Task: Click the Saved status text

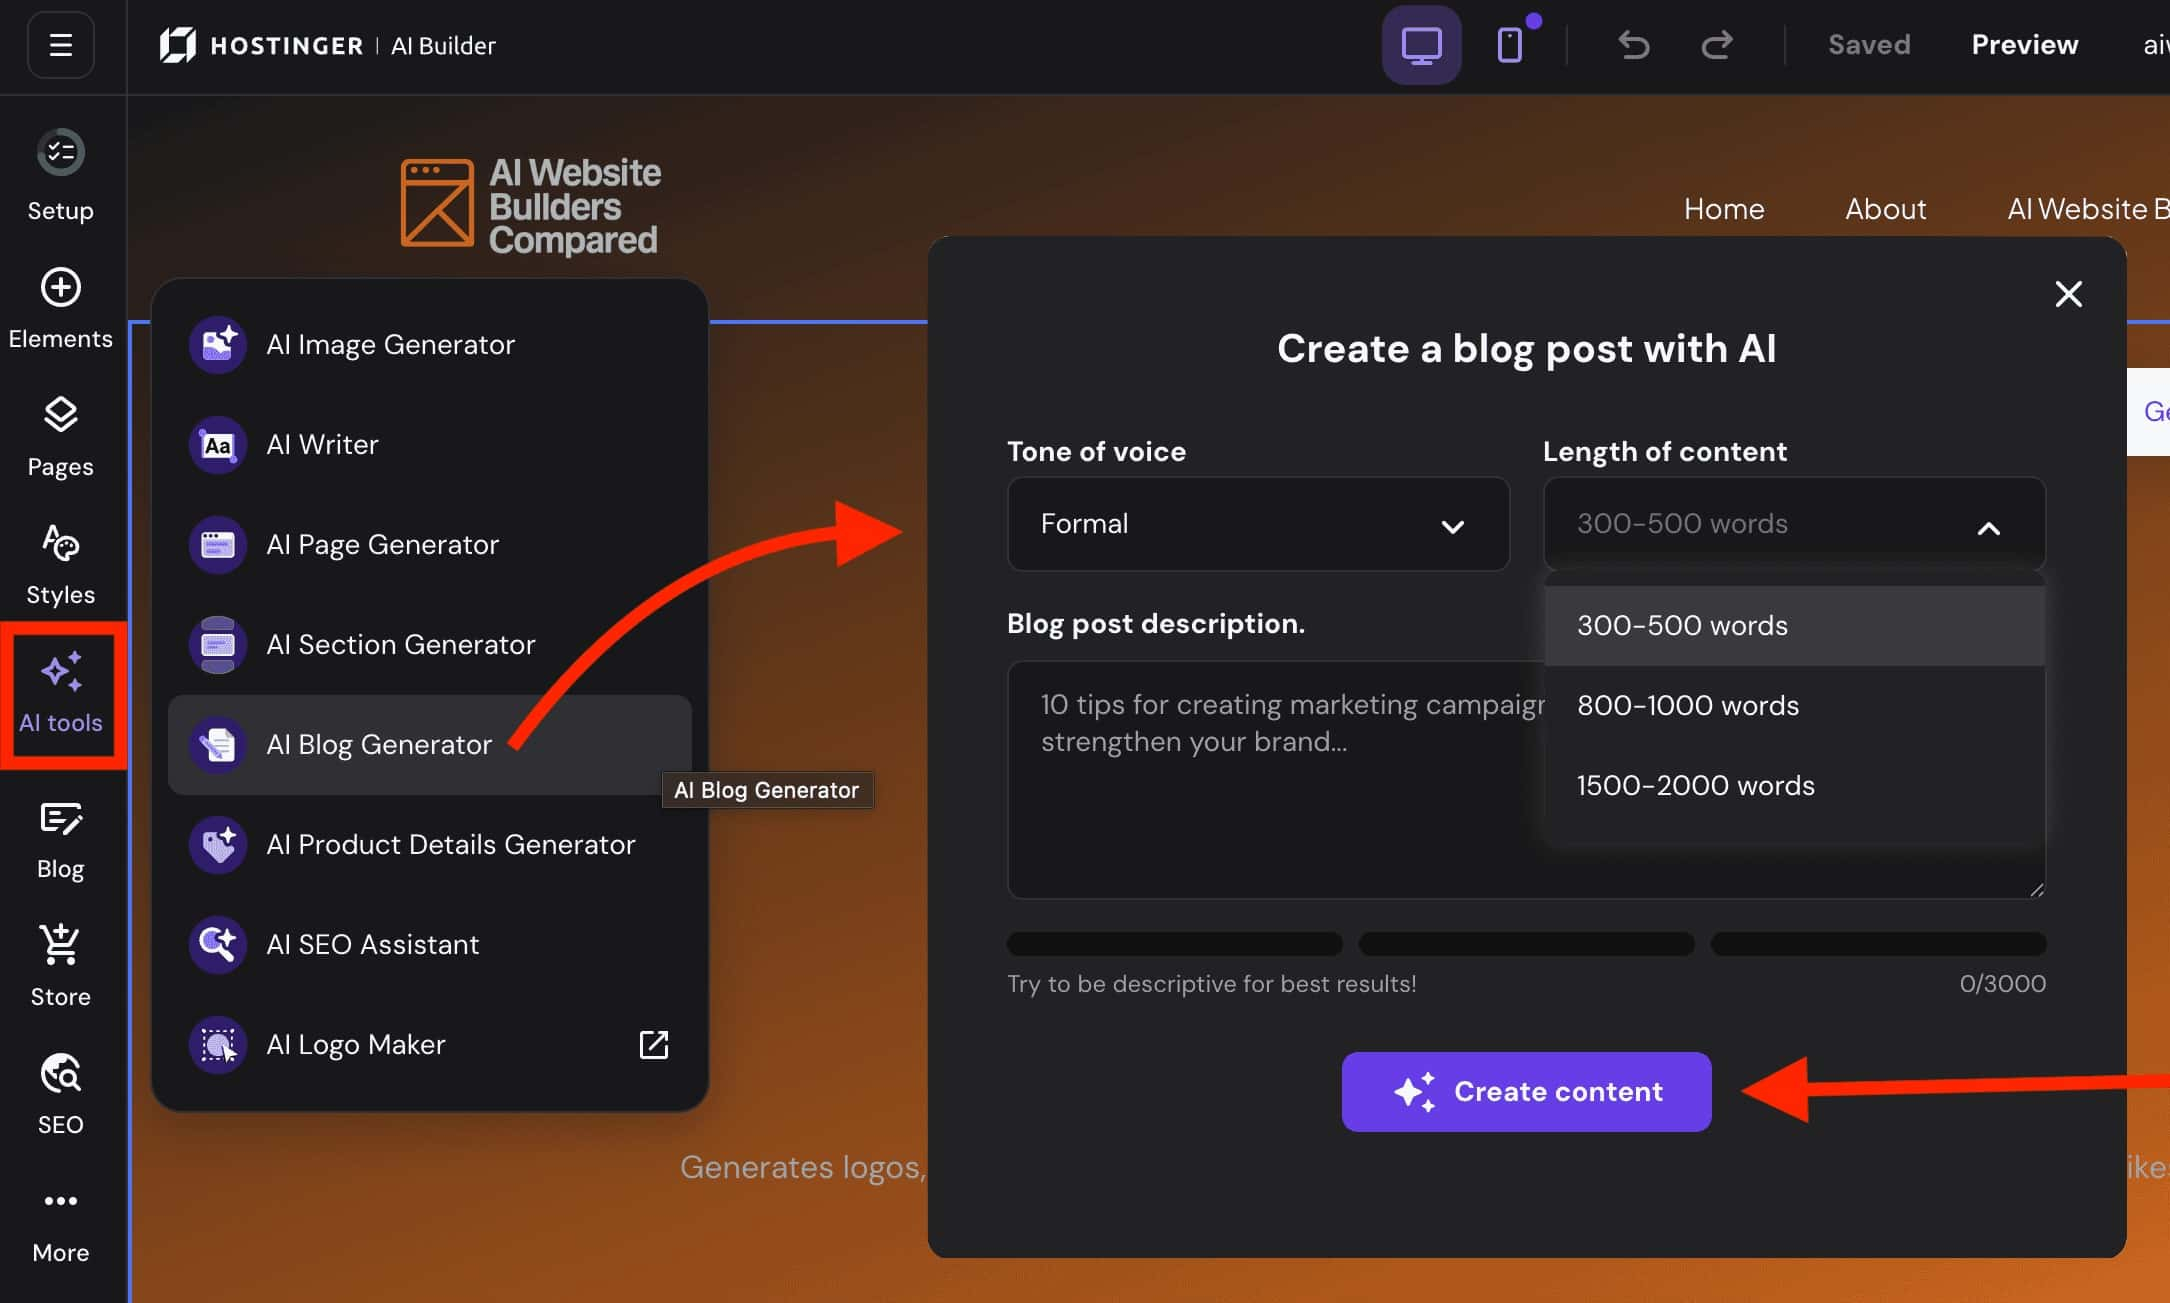Action: pyautogui.click(x=1869, y=45)
